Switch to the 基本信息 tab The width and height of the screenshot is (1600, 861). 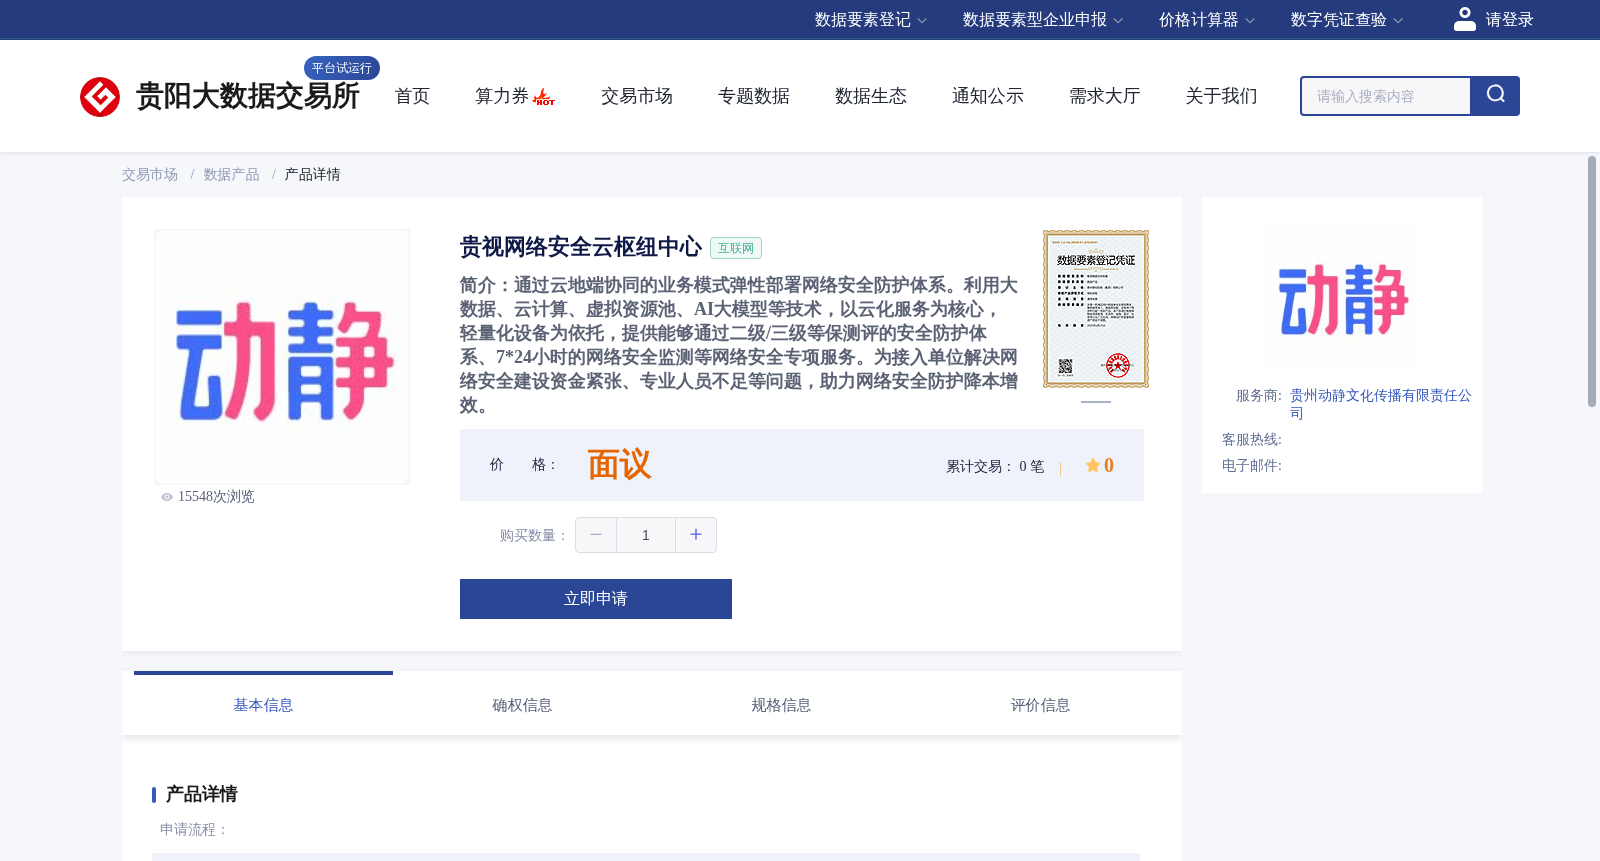tap(263, 705)
